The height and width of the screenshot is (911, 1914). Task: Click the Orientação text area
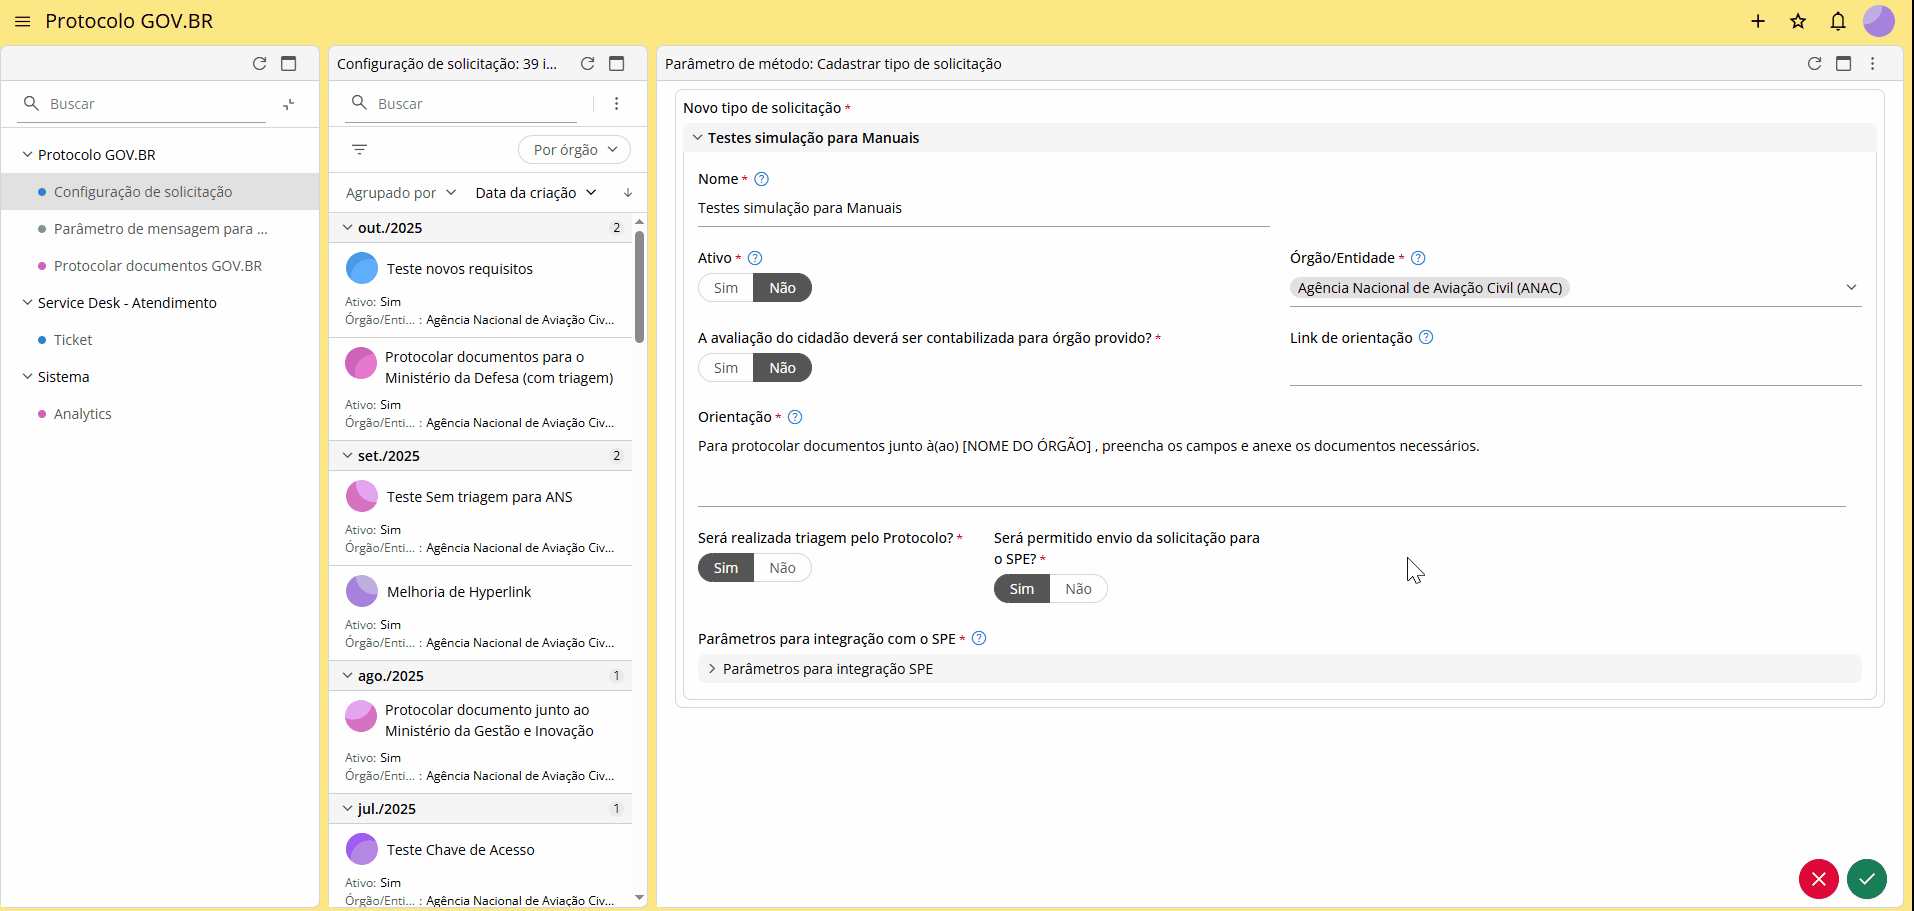point(1272,470)
